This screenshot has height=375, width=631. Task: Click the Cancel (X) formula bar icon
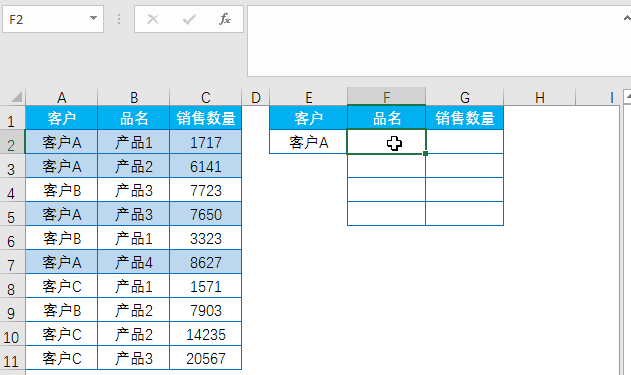pyautogui.click(x=153, y=19)
